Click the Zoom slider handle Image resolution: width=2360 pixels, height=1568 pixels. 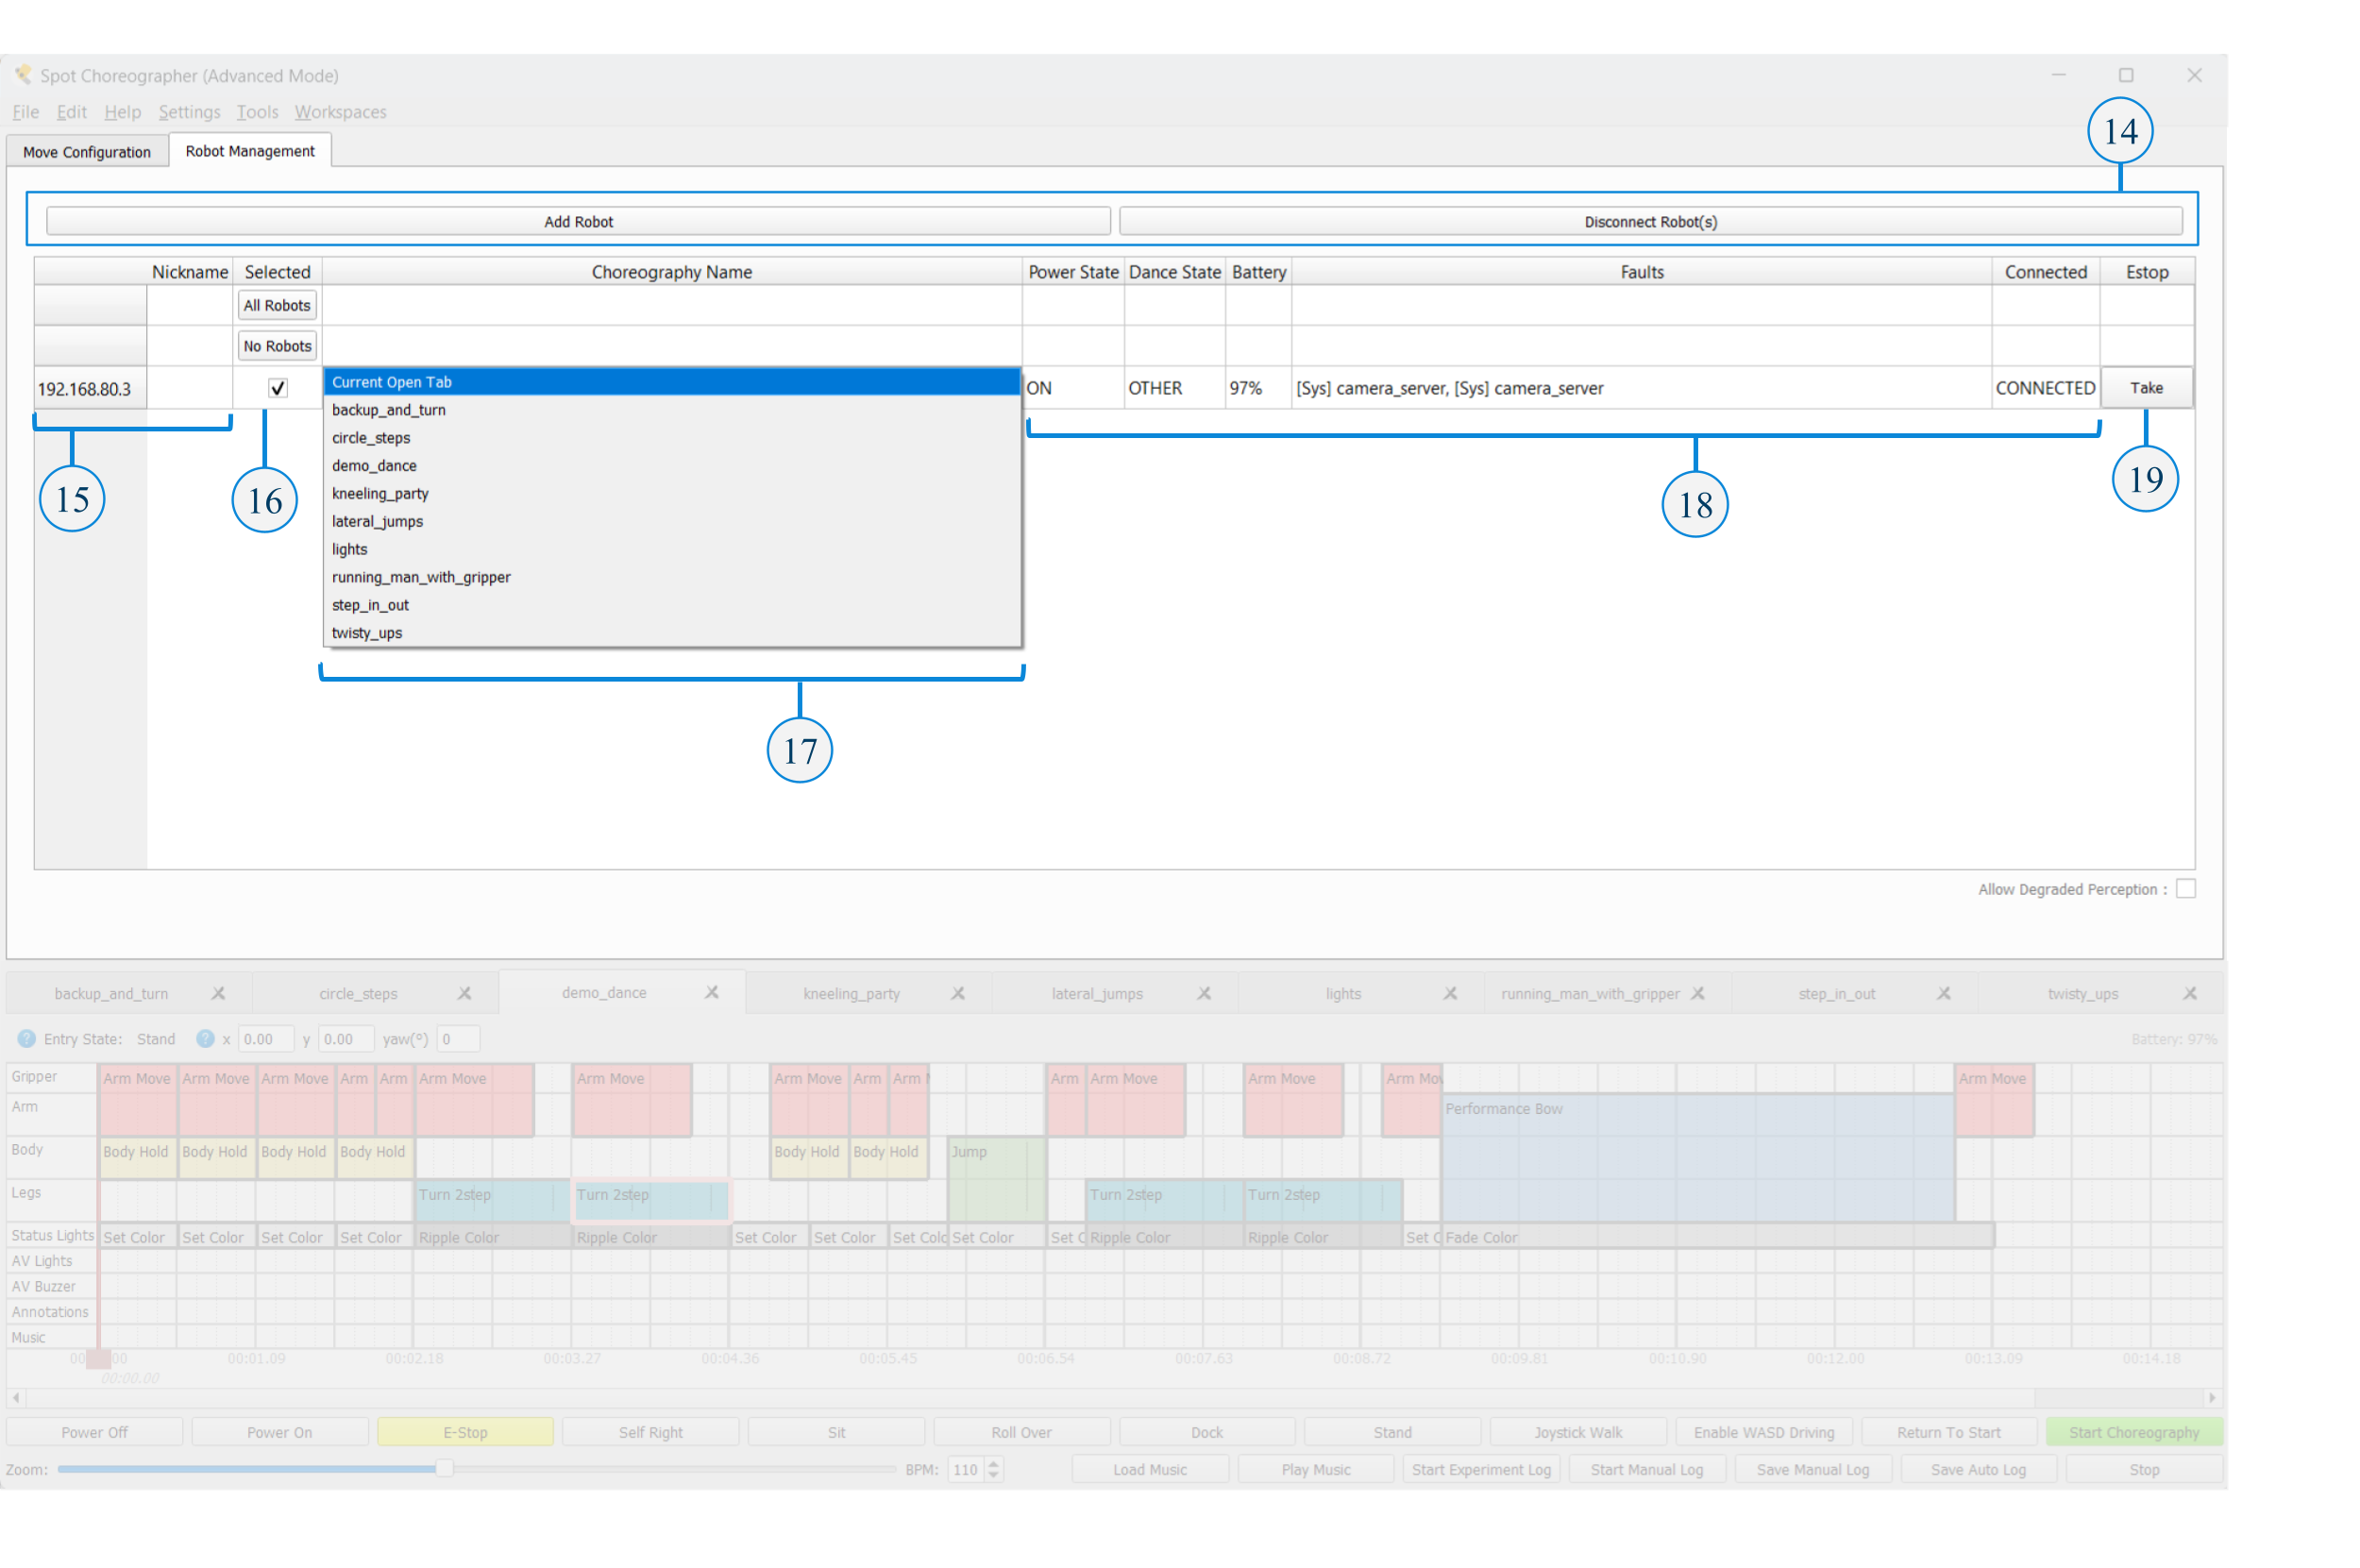(444, 1469)
